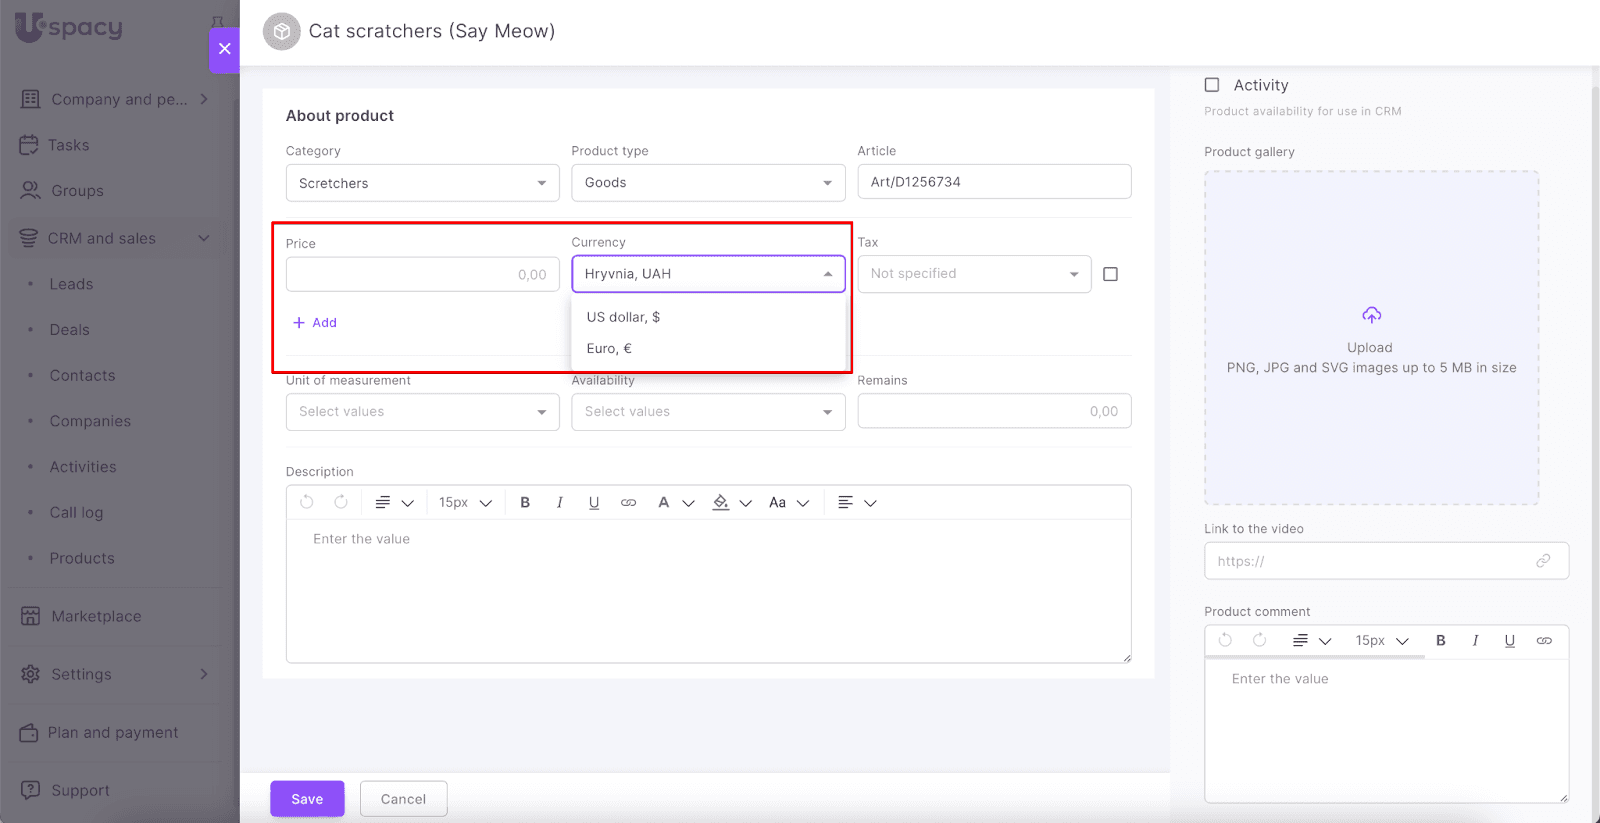This screenshot has width=1600, height=823.
Task: Click the highlight fill color icon
Action: point(721,503)
